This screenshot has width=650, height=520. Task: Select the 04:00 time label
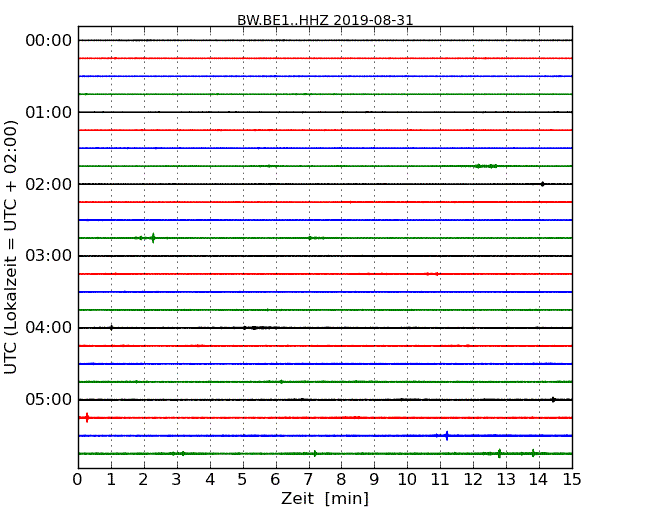pyautogui.click(x=49, y=328)
